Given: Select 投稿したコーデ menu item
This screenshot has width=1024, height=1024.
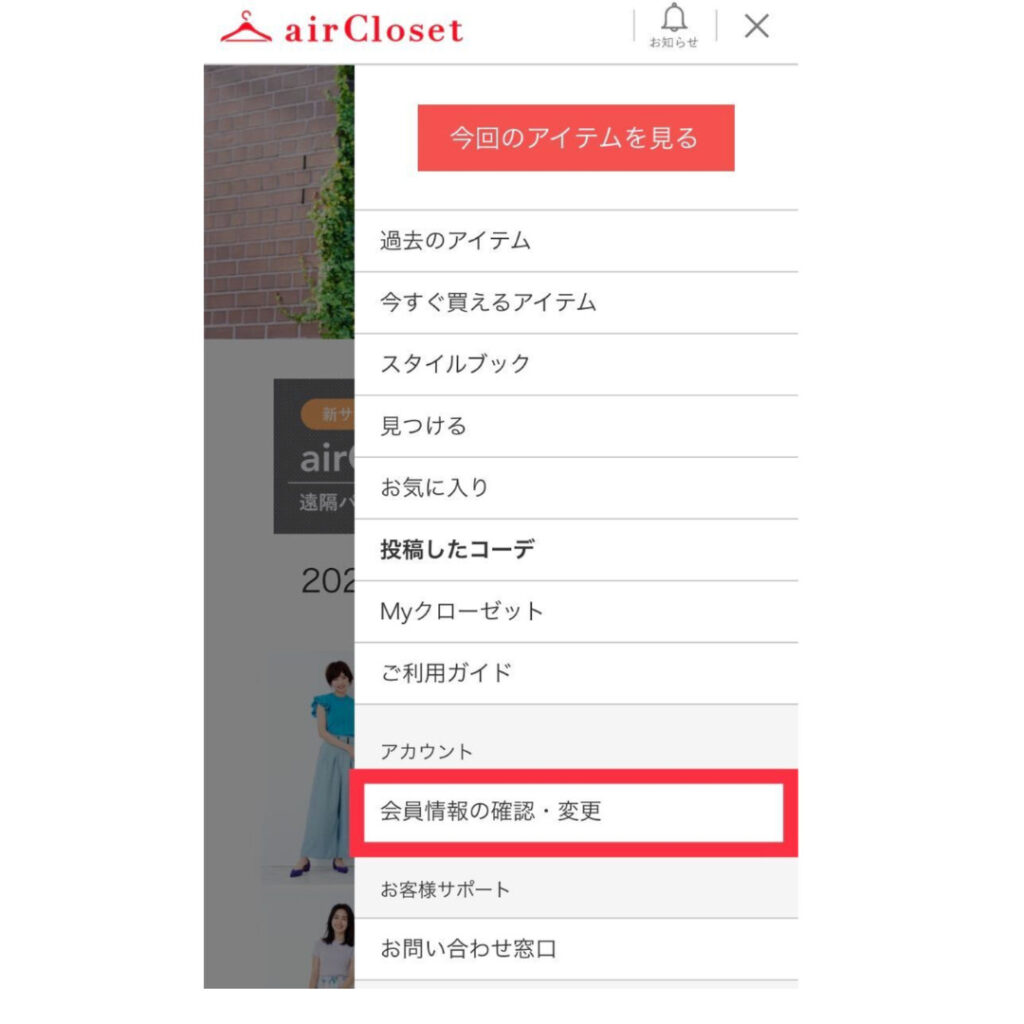Looking at the screenshot, I should coord(575,550).
